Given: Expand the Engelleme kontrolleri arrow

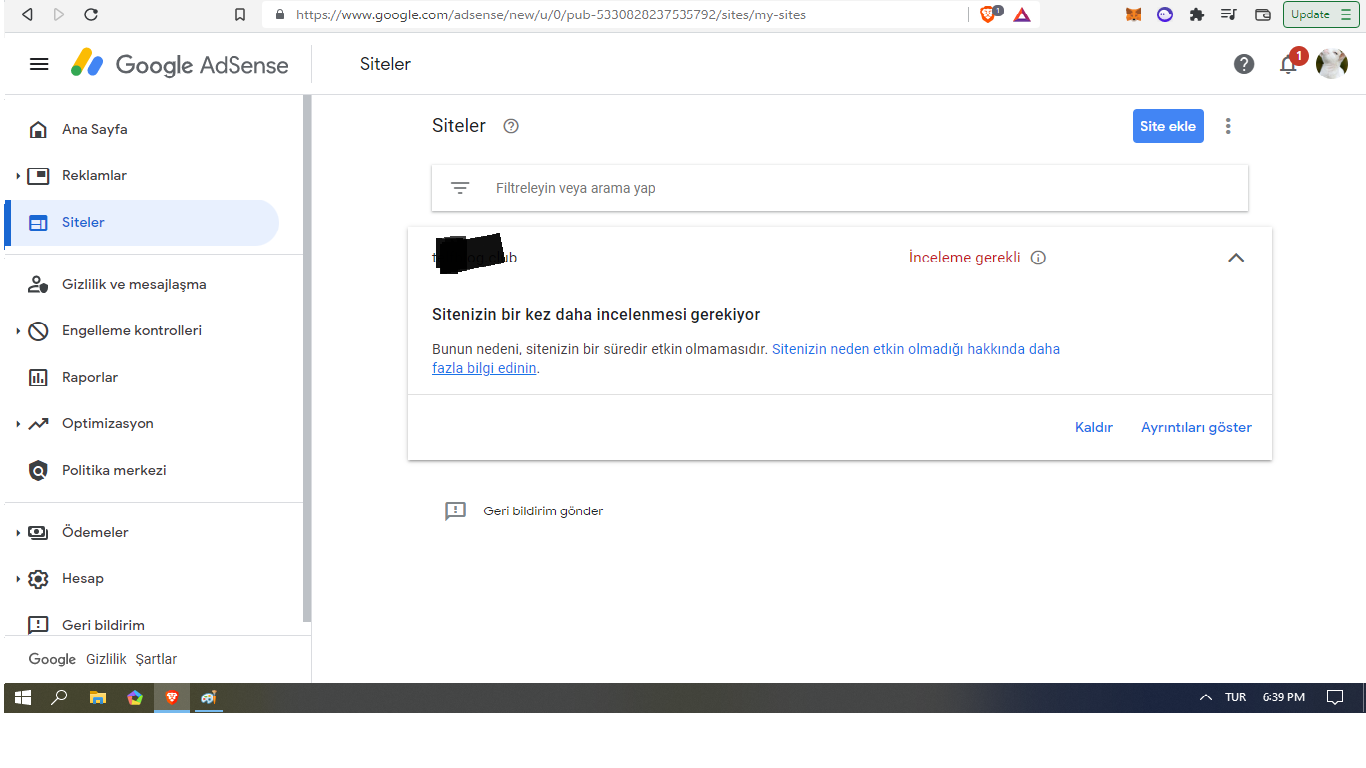Looking at the screenshot, I should point(18,331).
